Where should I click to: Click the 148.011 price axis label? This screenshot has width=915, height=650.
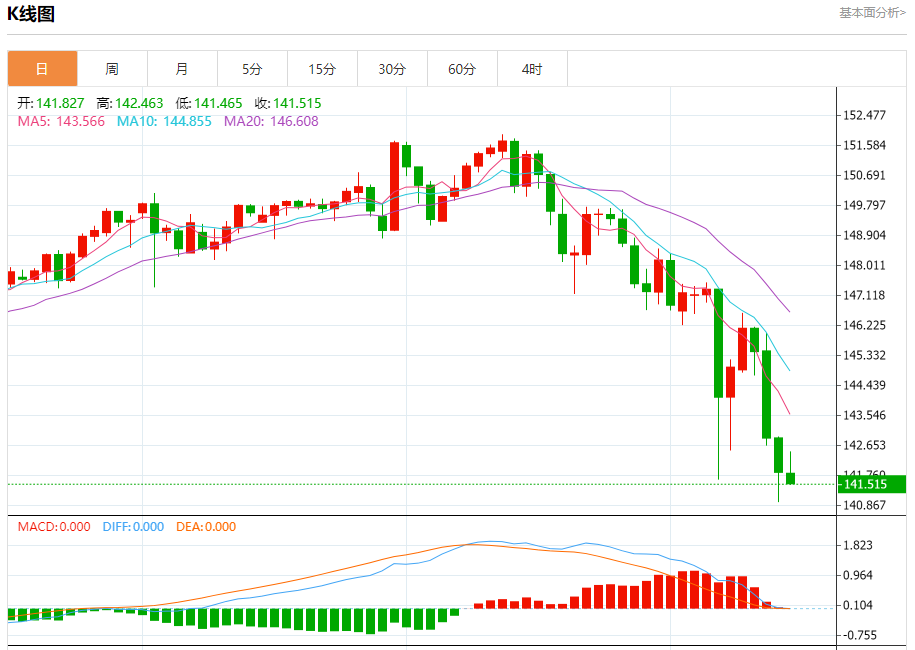pos(864,265)
